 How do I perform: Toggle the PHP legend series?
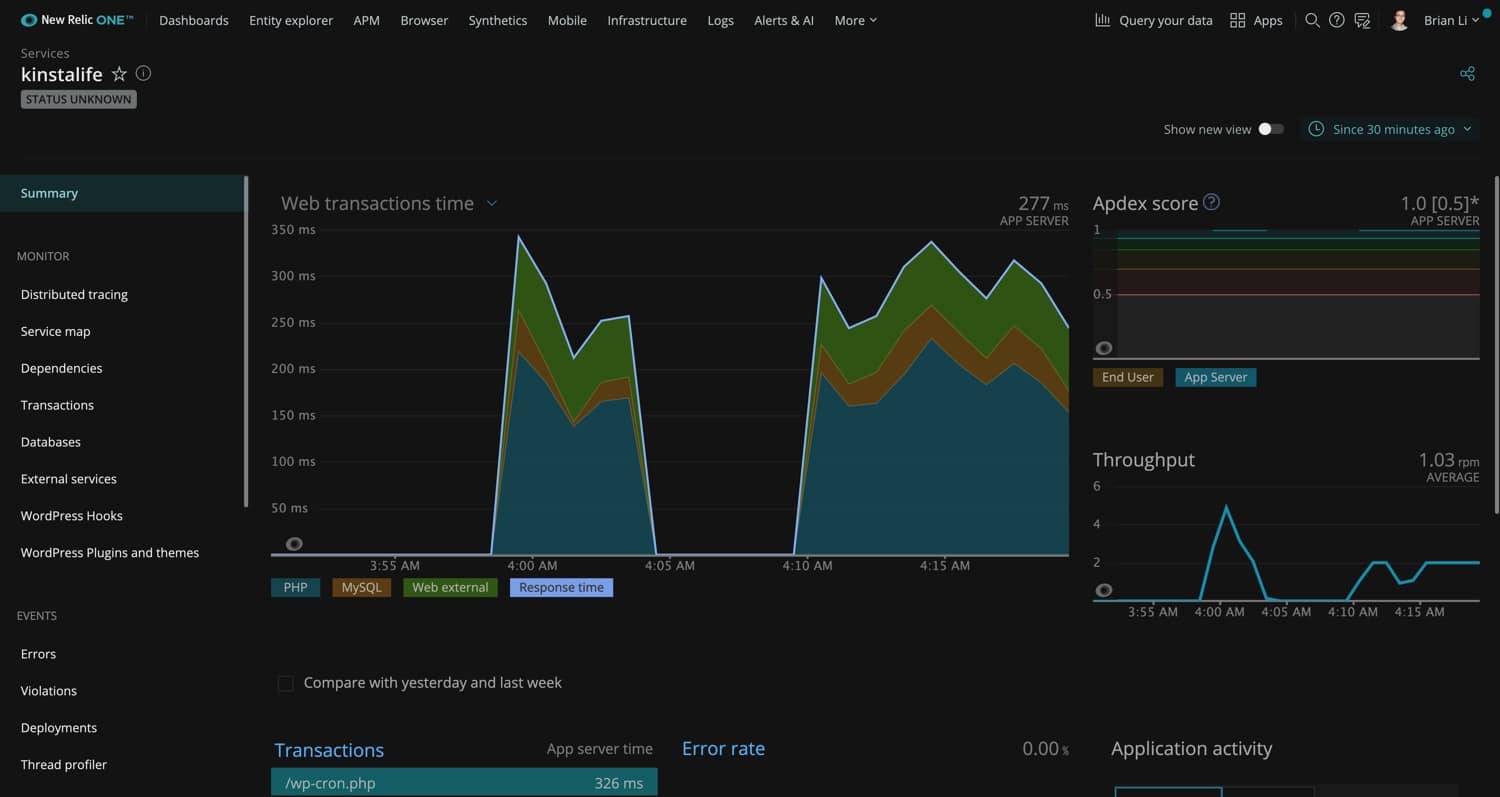(296, 587)
